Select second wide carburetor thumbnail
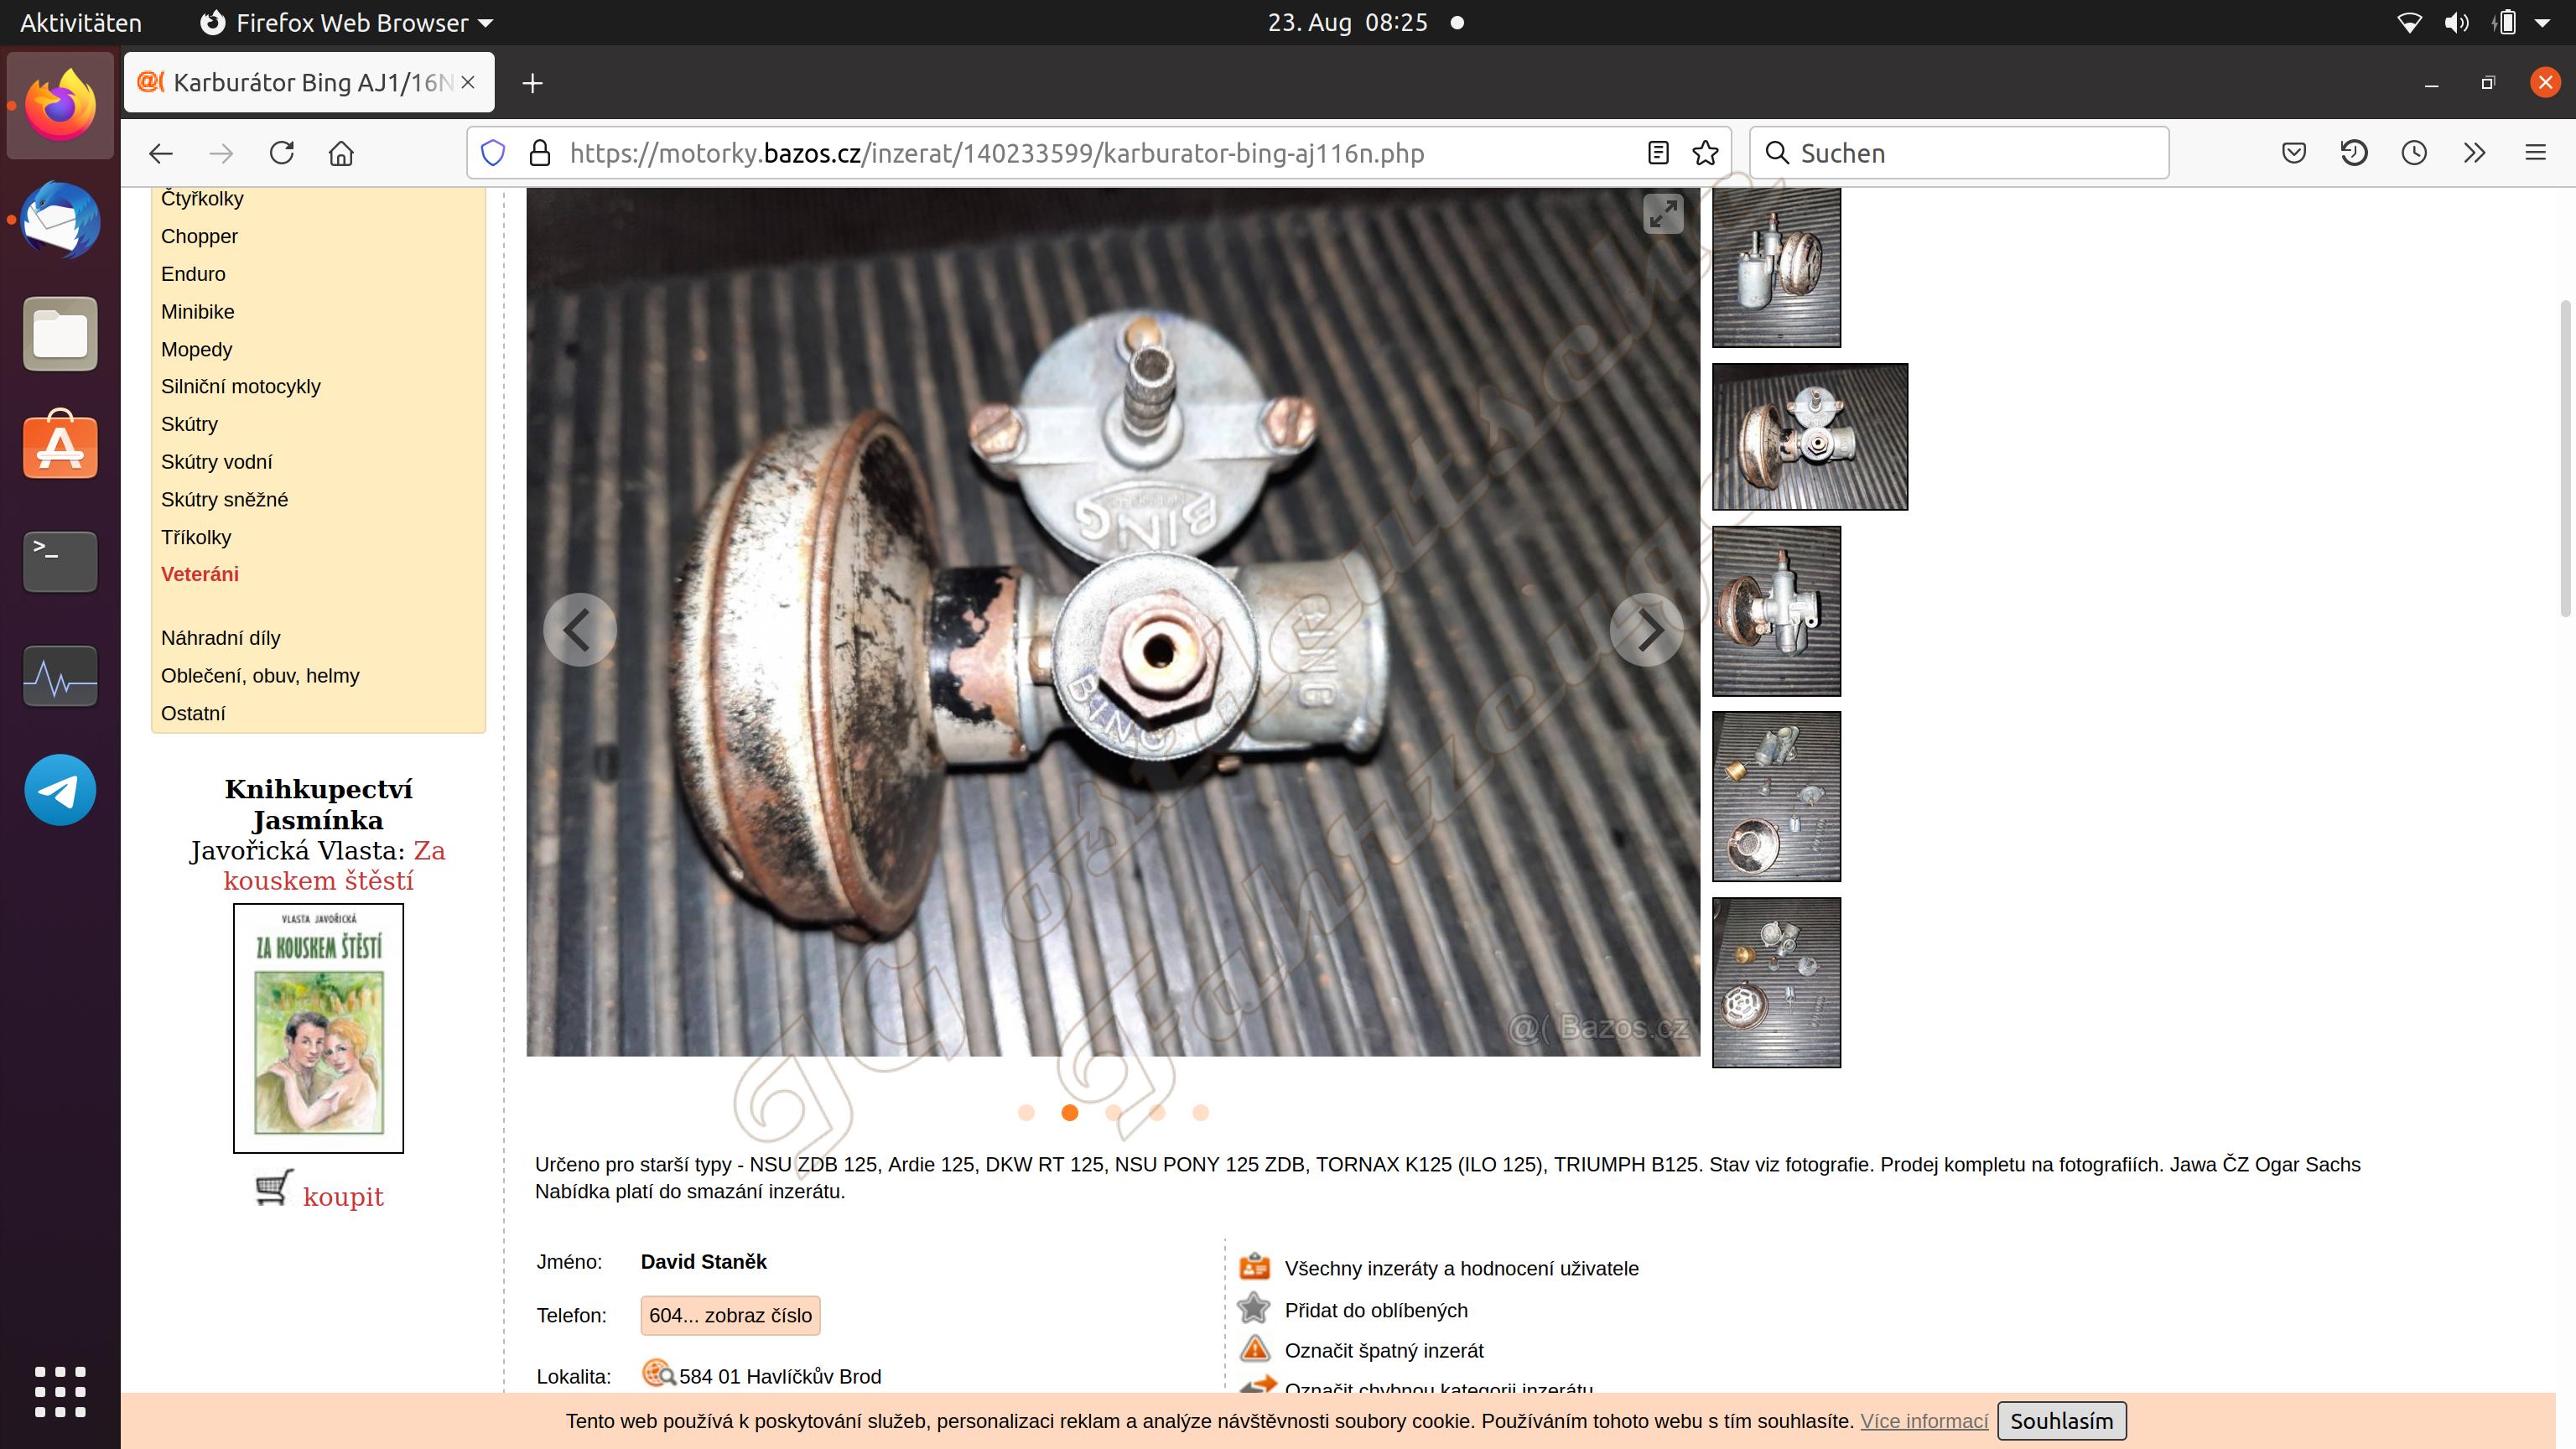This screenshot has width=2576, height=1449. pos(1810,436)
